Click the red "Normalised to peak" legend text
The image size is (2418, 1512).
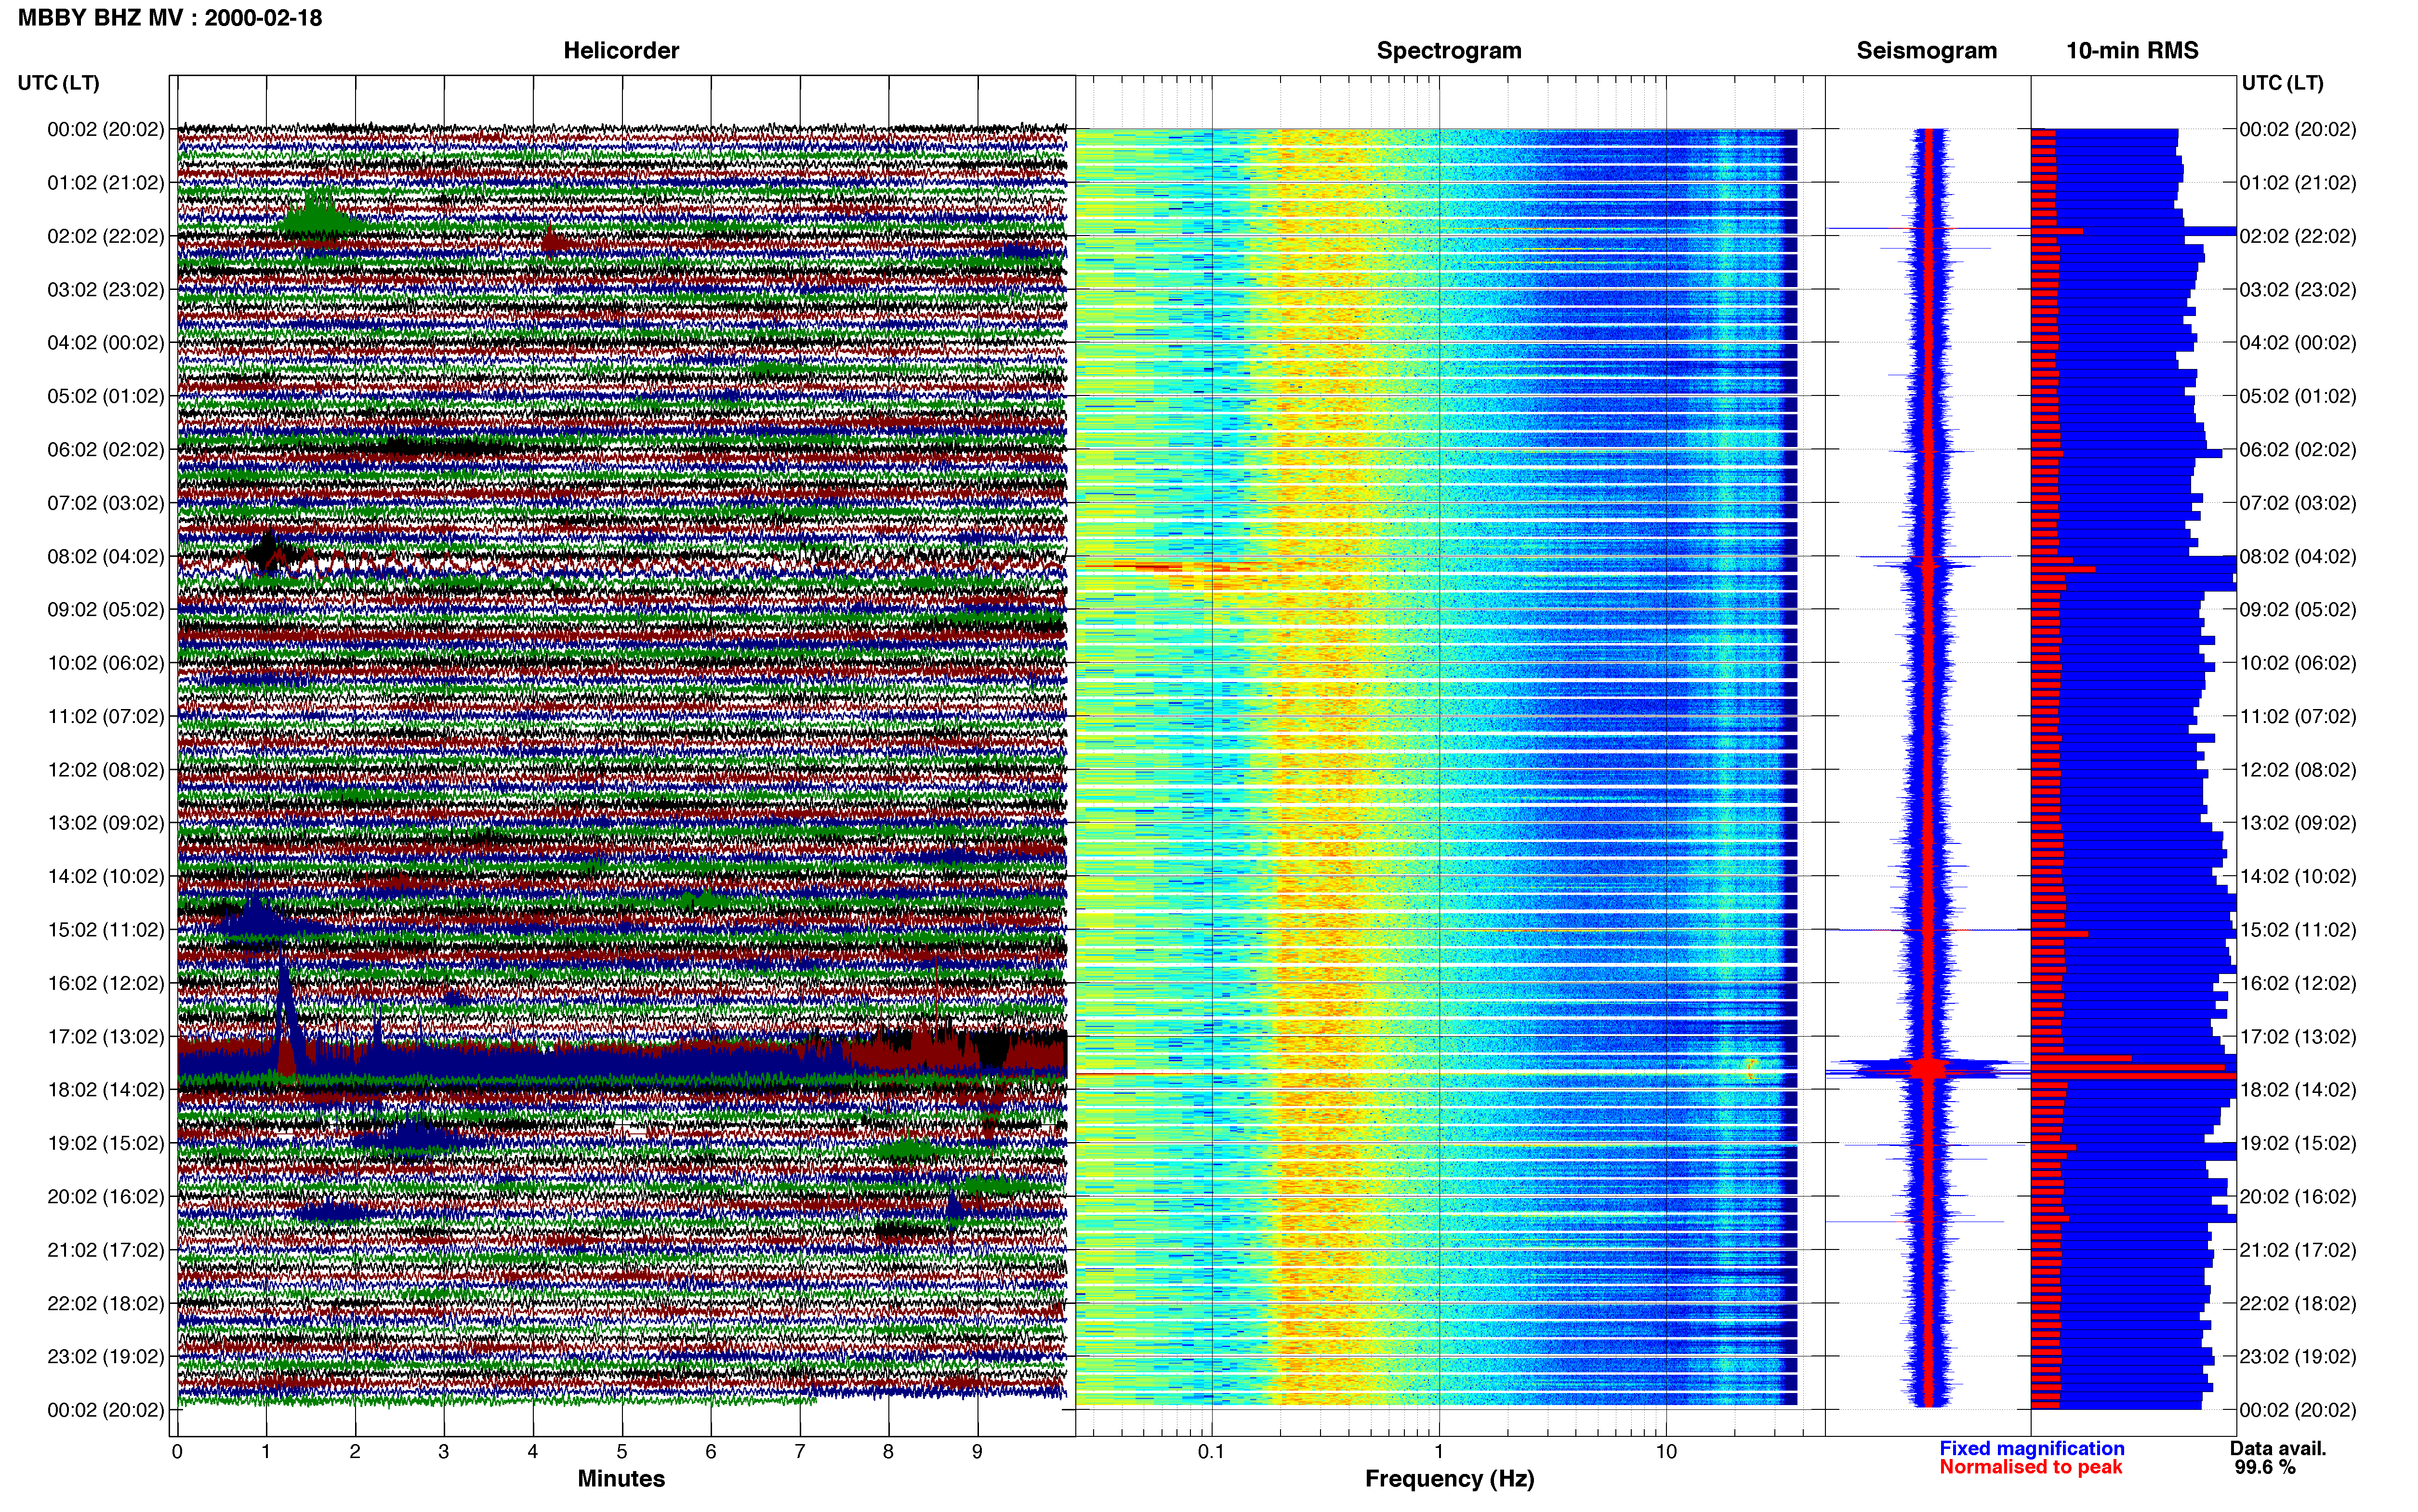click(2030, 1468)
